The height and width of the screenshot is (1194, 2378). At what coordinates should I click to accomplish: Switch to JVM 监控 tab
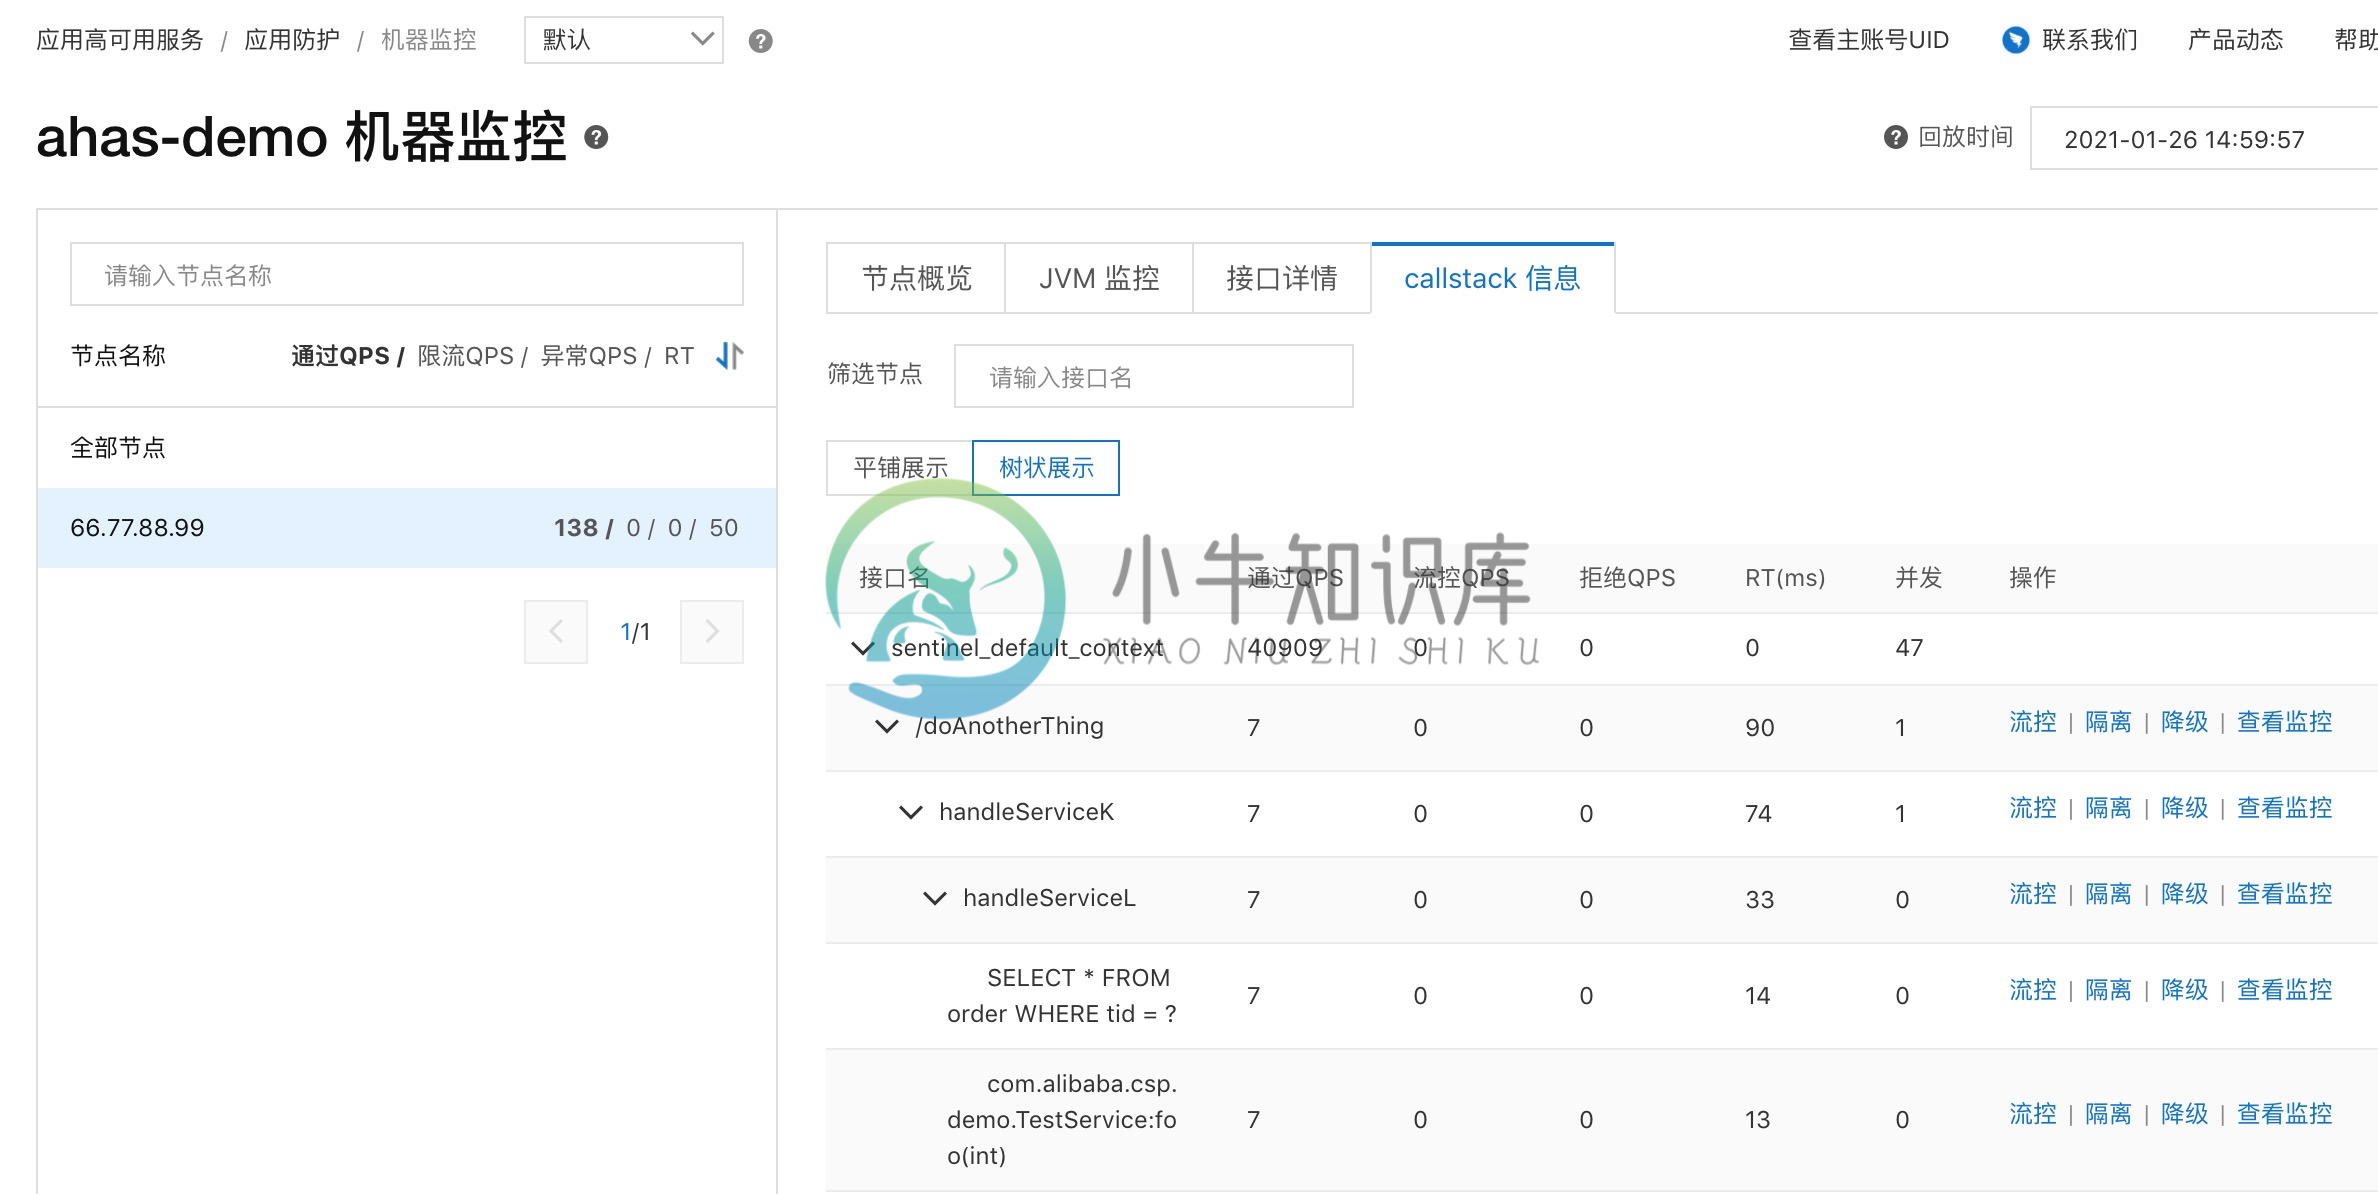point(1099,278)
